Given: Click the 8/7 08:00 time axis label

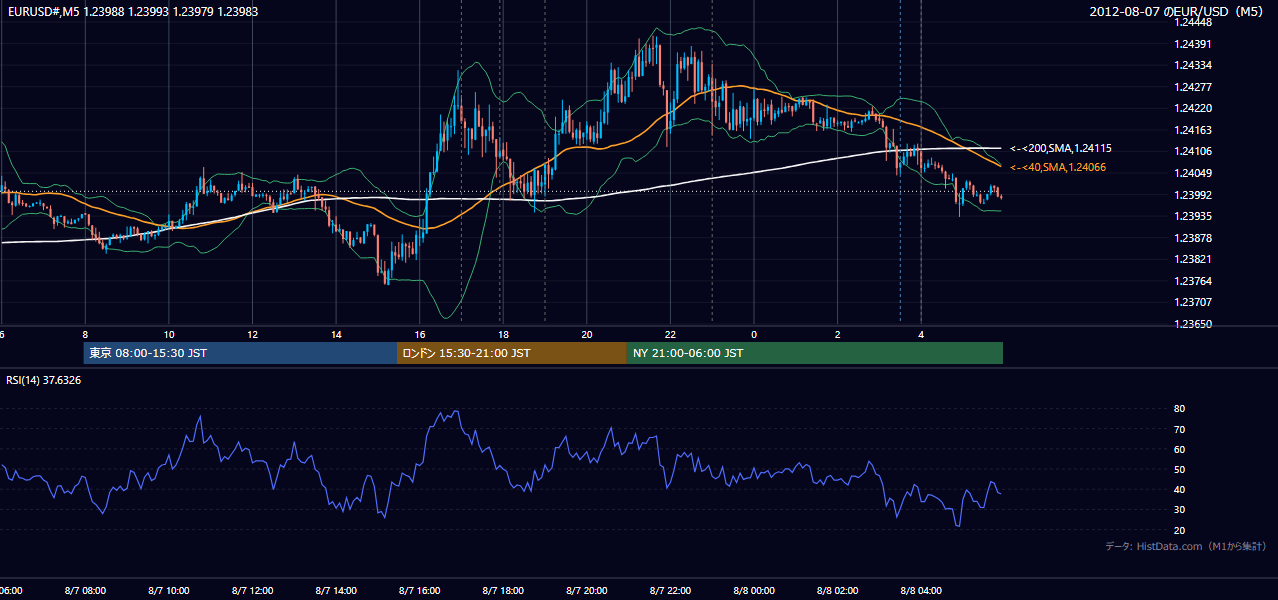Looking at the screenshot, I should pyautogui.click(x=85, y=591).
